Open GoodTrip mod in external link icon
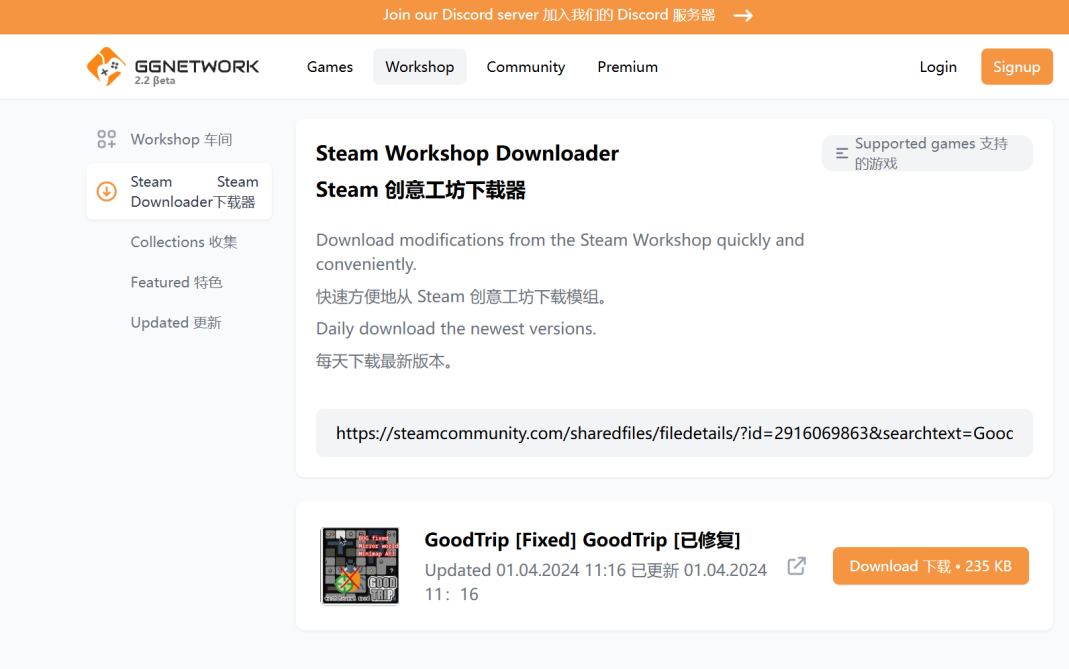 click(x=796, y=566)
